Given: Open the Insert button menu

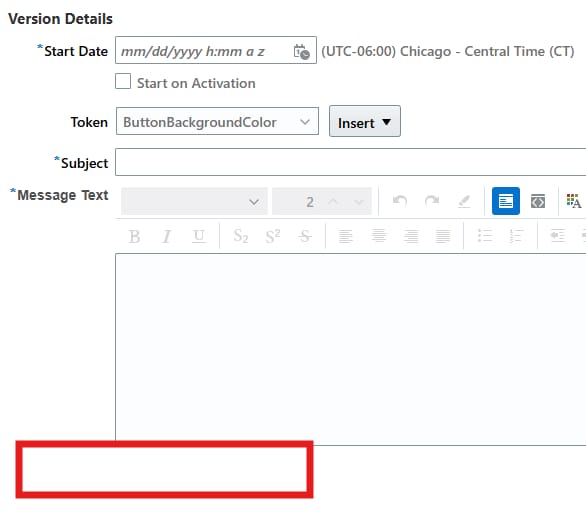Looking at the screenshot, I should tap(365, 121).
